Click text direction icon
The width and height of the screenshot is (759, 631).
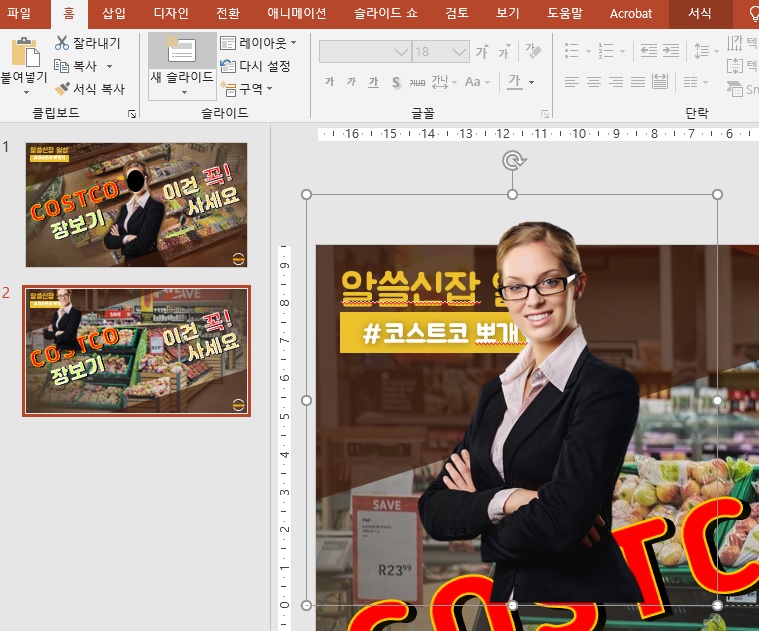[735, 43]
